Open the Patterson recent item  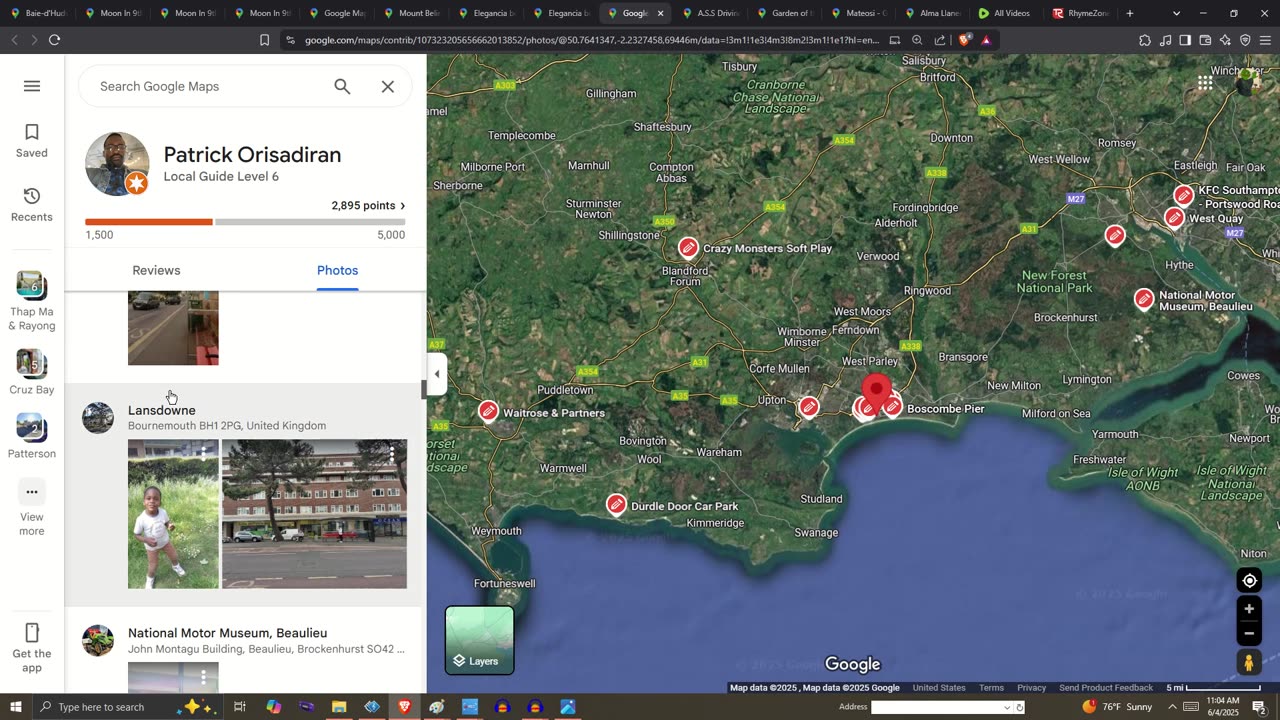point(32,437)
